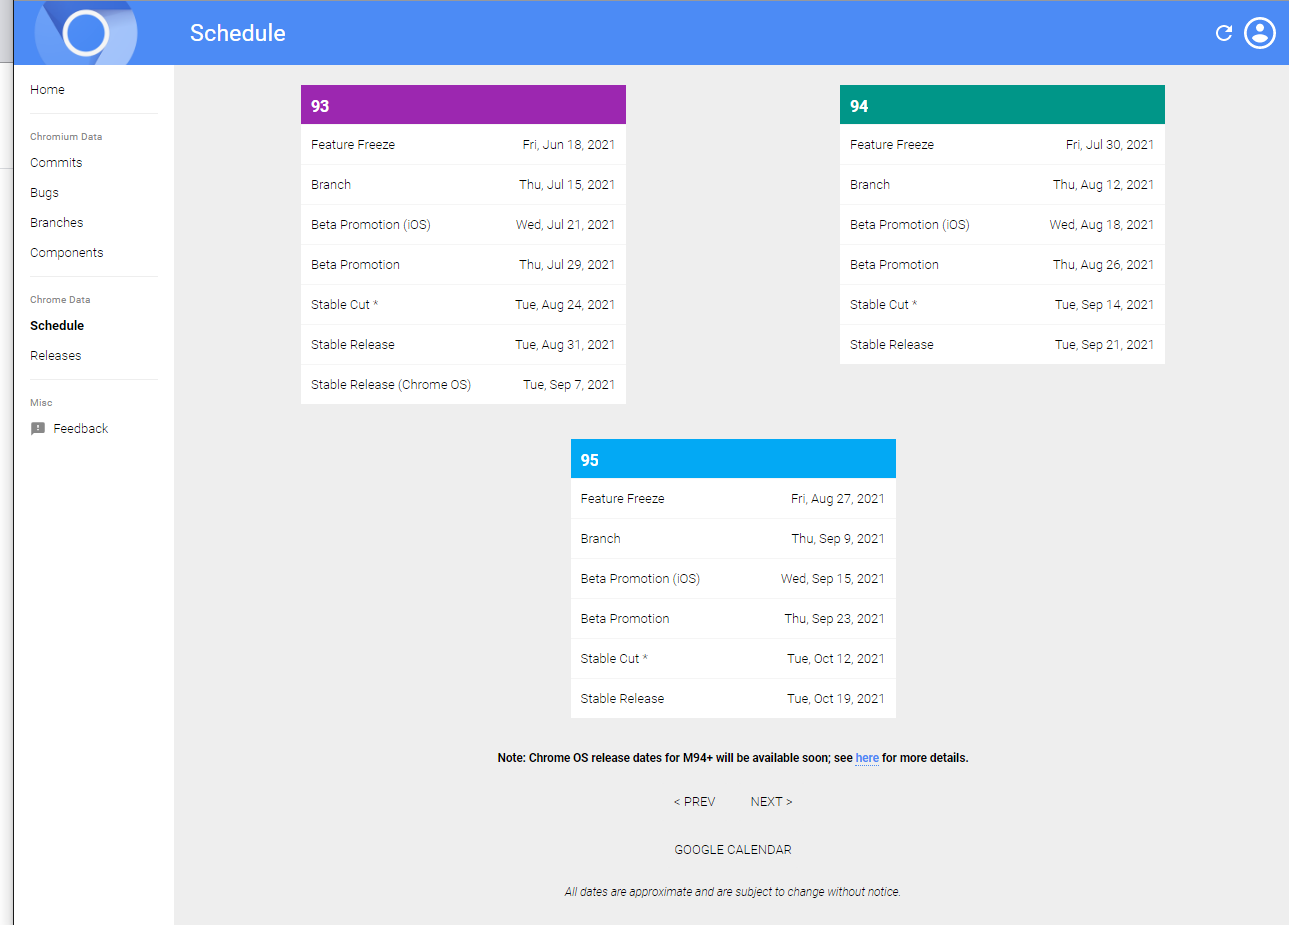Click 'Stable Release (Chrome OS)' row label
1289x925 pixels.
(391, 385)
